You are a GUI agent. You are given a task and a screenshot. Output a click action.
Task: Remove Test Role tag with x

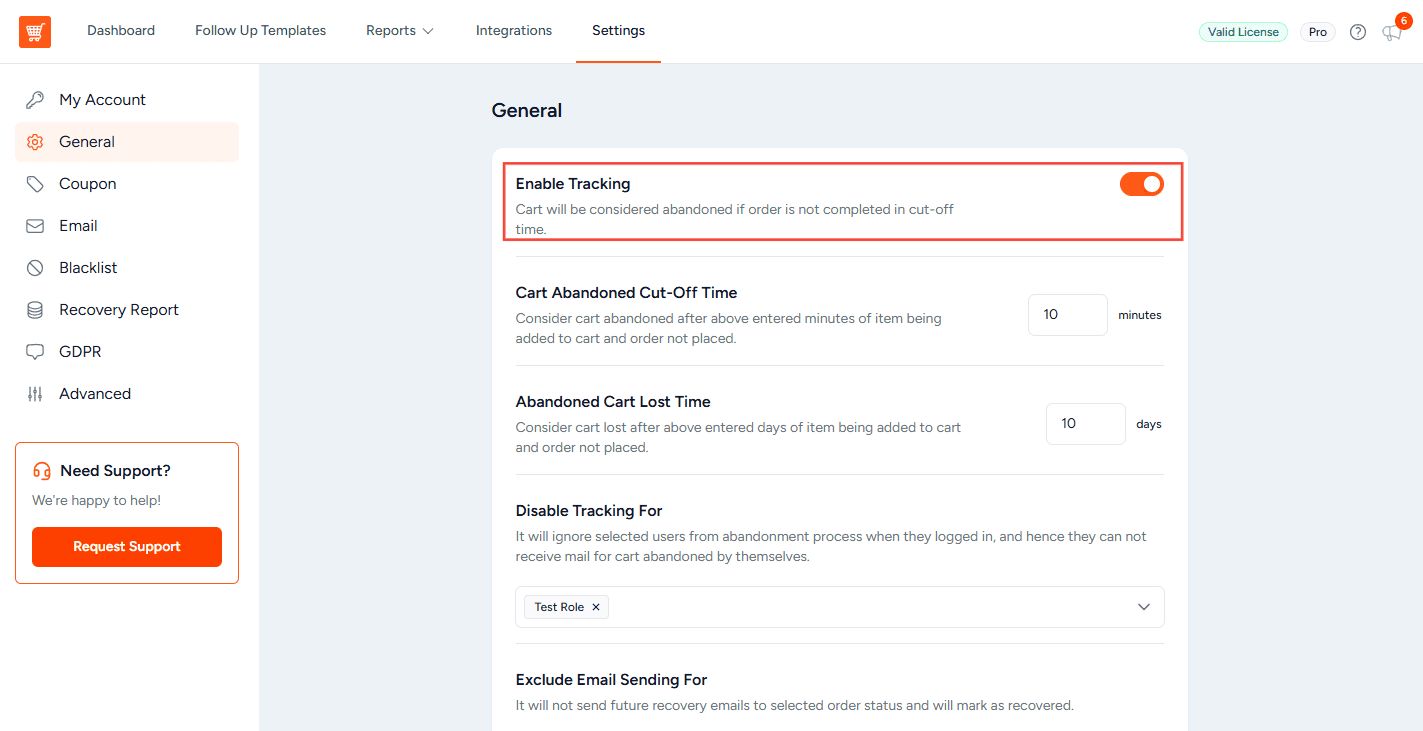click(596, 607)
